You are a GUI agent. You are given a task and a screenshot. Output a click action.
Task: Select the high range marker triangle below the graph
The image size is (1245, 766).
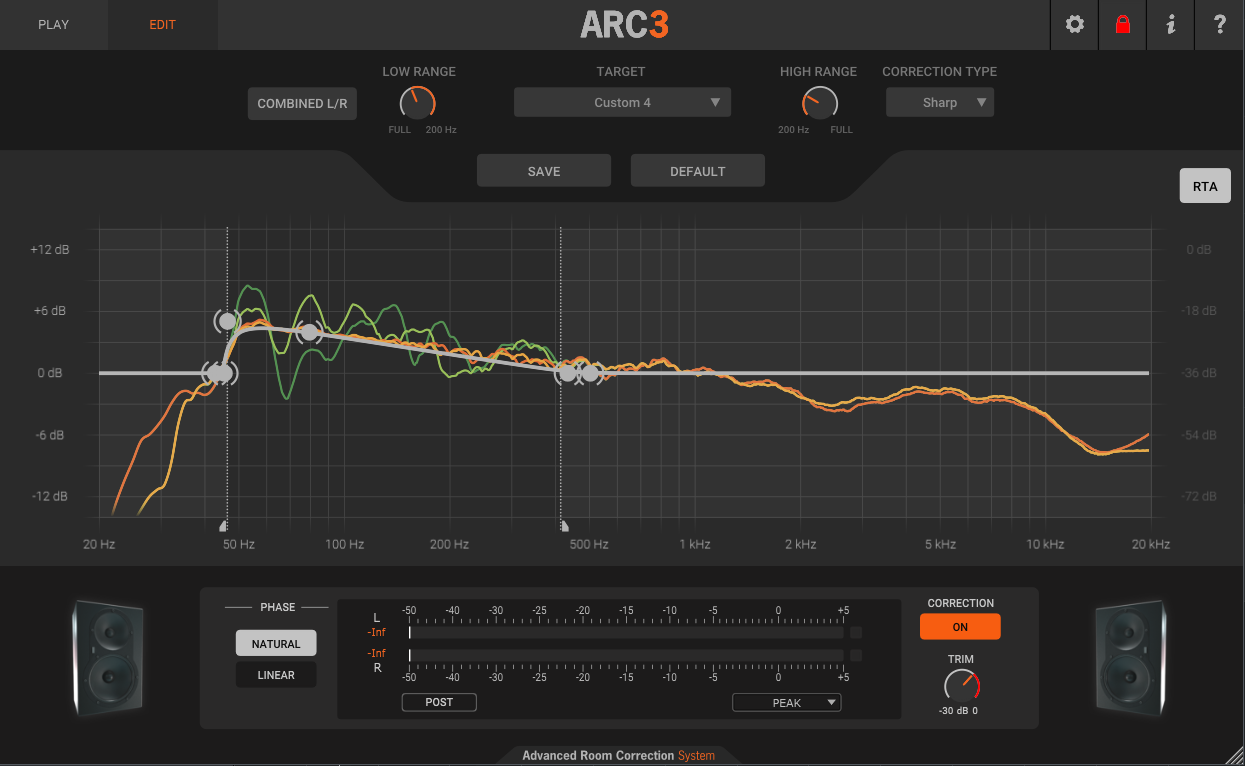click(564, 525)
